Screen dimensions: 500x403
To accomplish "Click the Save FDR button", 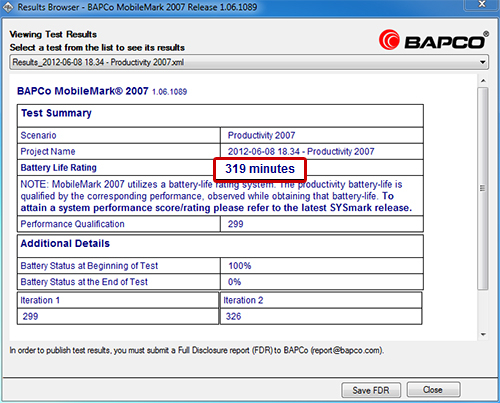I will (371, 390).
